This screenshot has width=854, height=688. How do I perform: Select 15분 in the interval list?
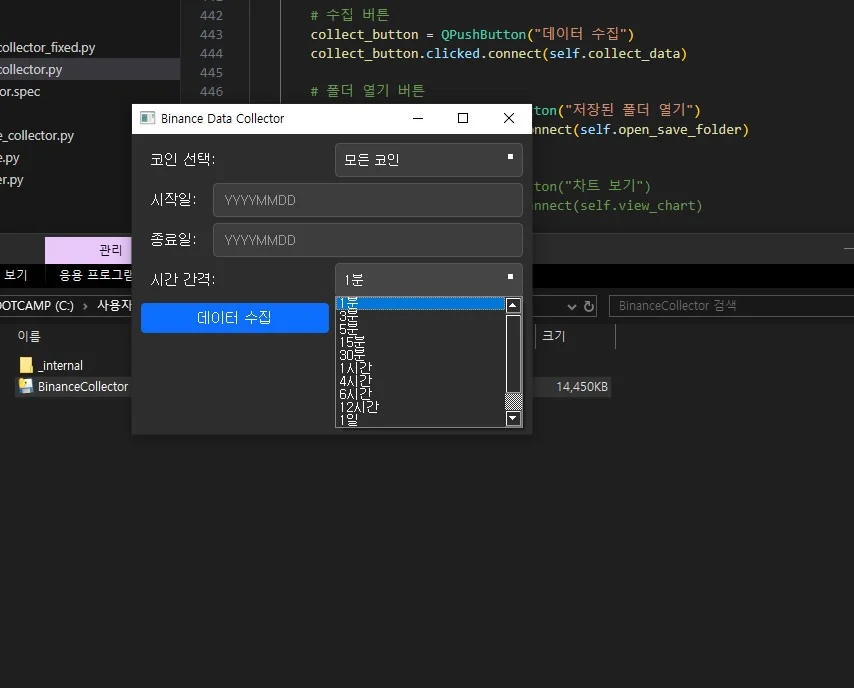coord(420,342)
